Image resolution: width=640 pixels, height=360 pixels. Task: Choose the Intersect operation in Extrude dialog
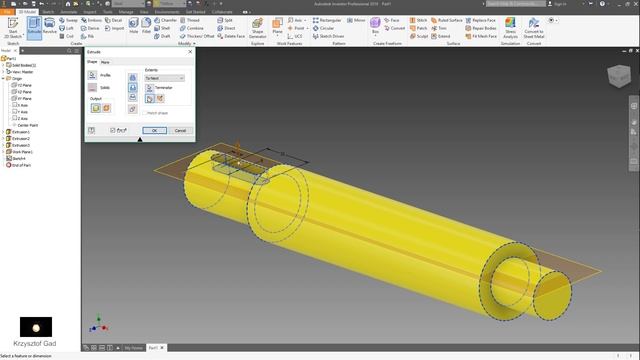(133, 97)
